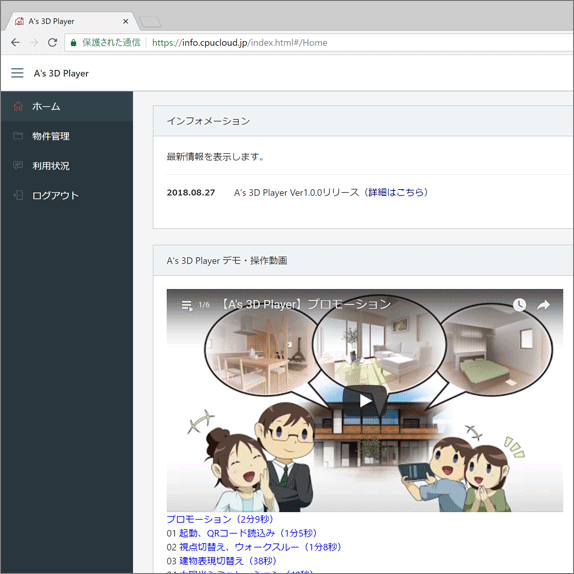Reload the page with refresh icon

52,42
